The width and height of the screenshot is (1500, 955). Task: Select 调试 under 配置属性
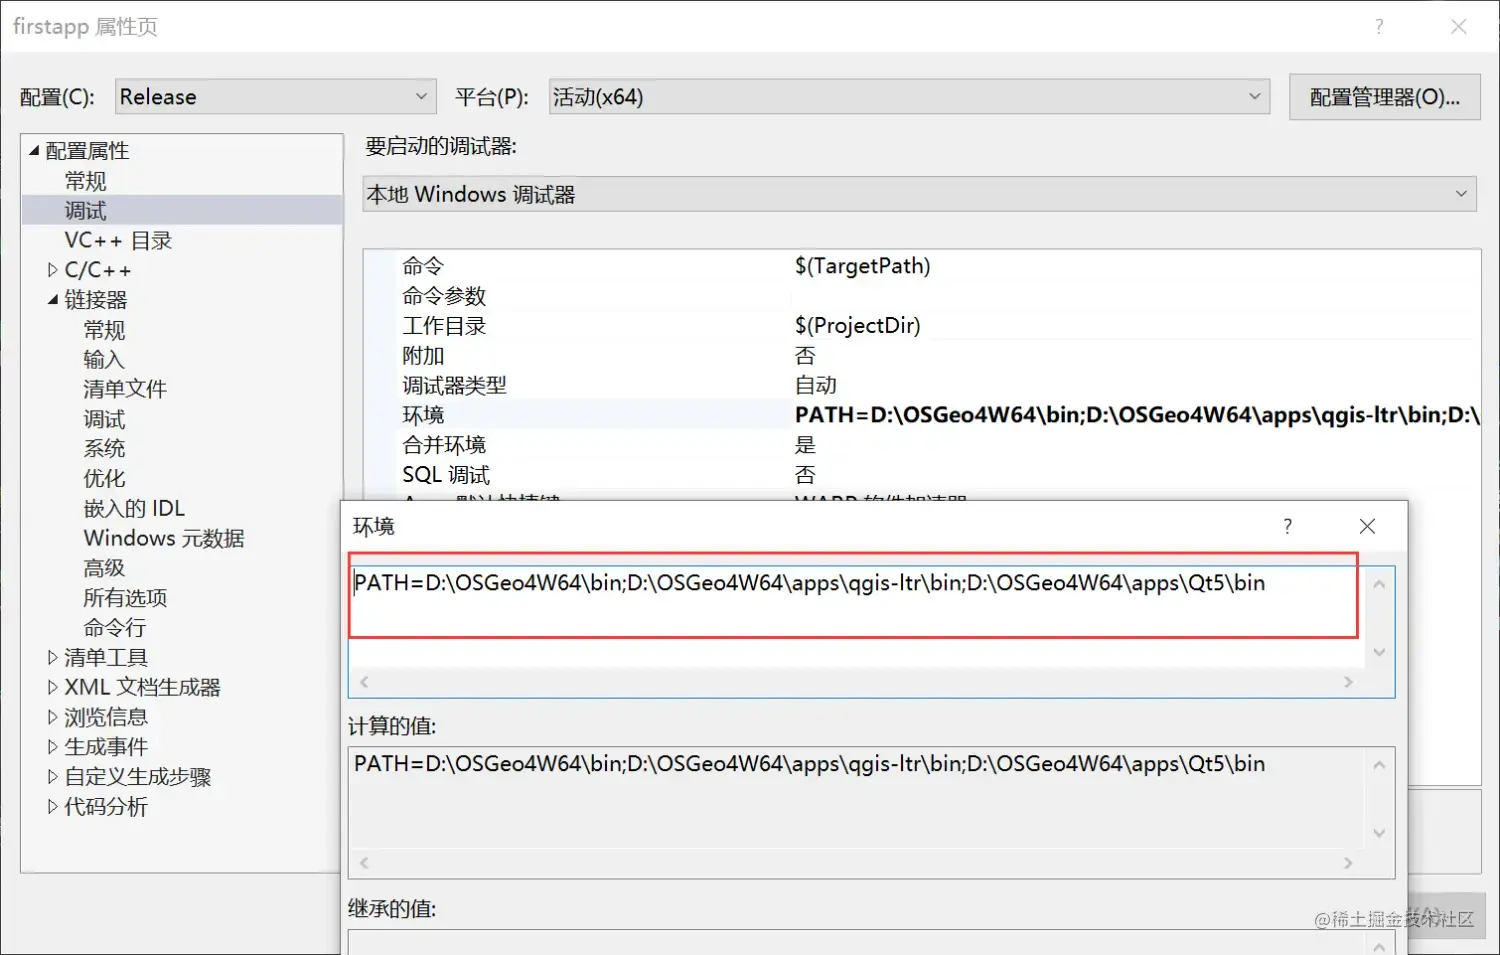(85, 210)
